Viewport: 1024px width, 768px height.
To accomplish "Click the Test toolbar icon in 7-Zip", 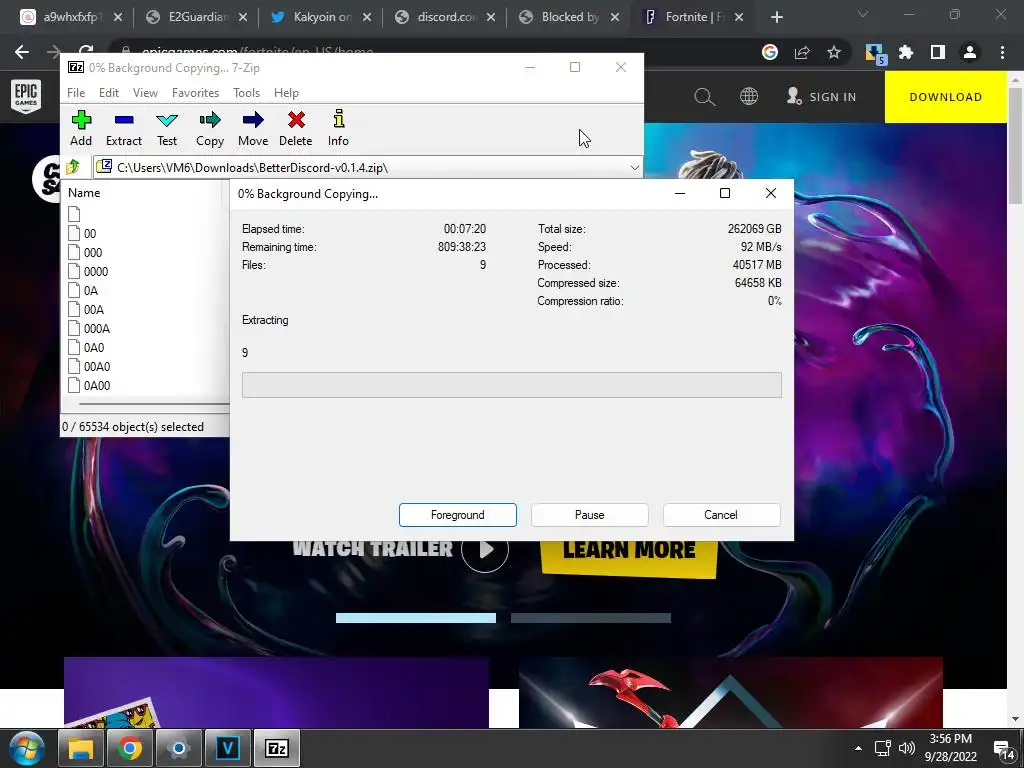I will [167, 128].
